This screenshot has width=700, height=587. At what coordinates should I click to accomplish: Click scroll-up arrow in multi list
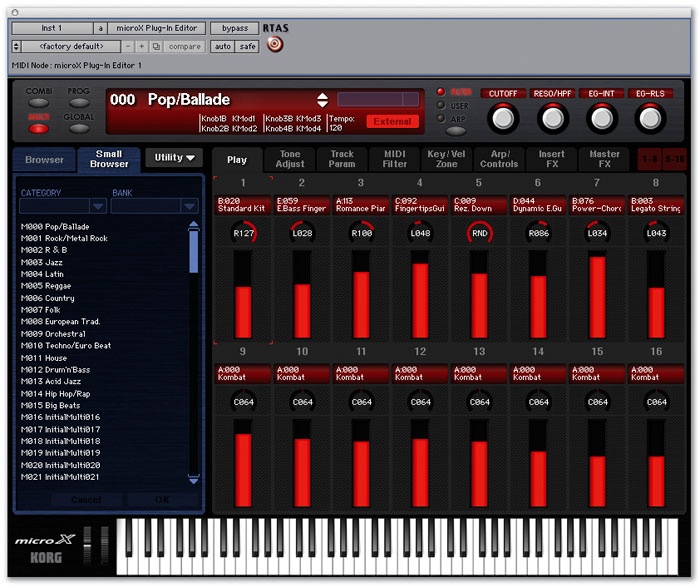pos(193,225)
